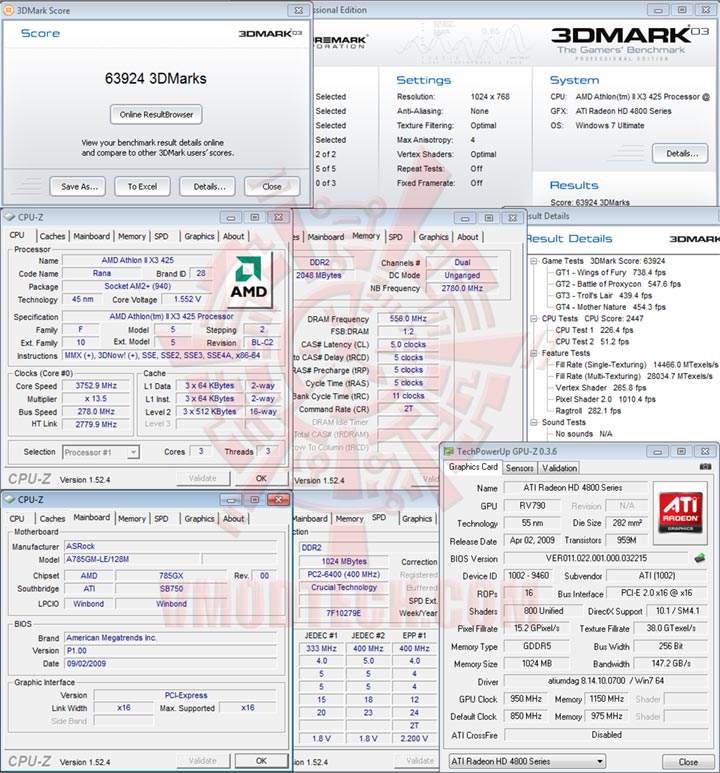Screen dimensions: 720x773
Task: Collapse the Game Tests tree node
Action: [534, 261]
